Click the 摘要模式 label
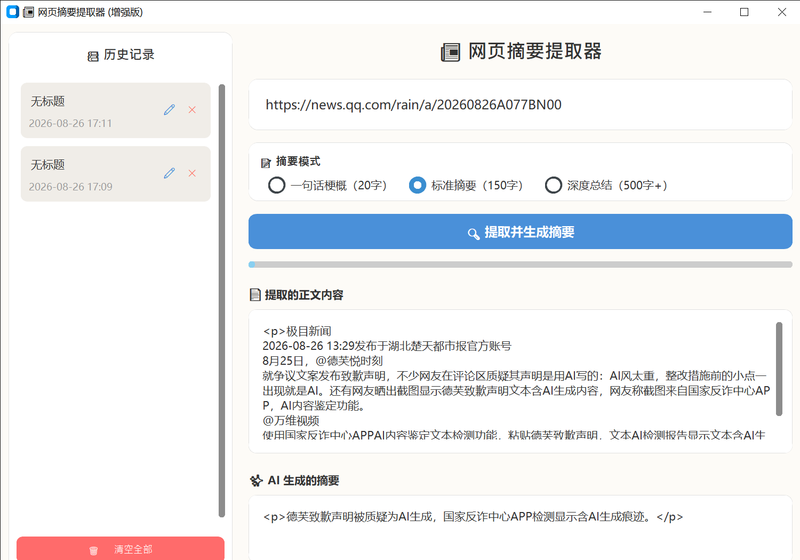The height and width of the screenshot is (560, 800). pyautogui.click(x=298, y=161)
